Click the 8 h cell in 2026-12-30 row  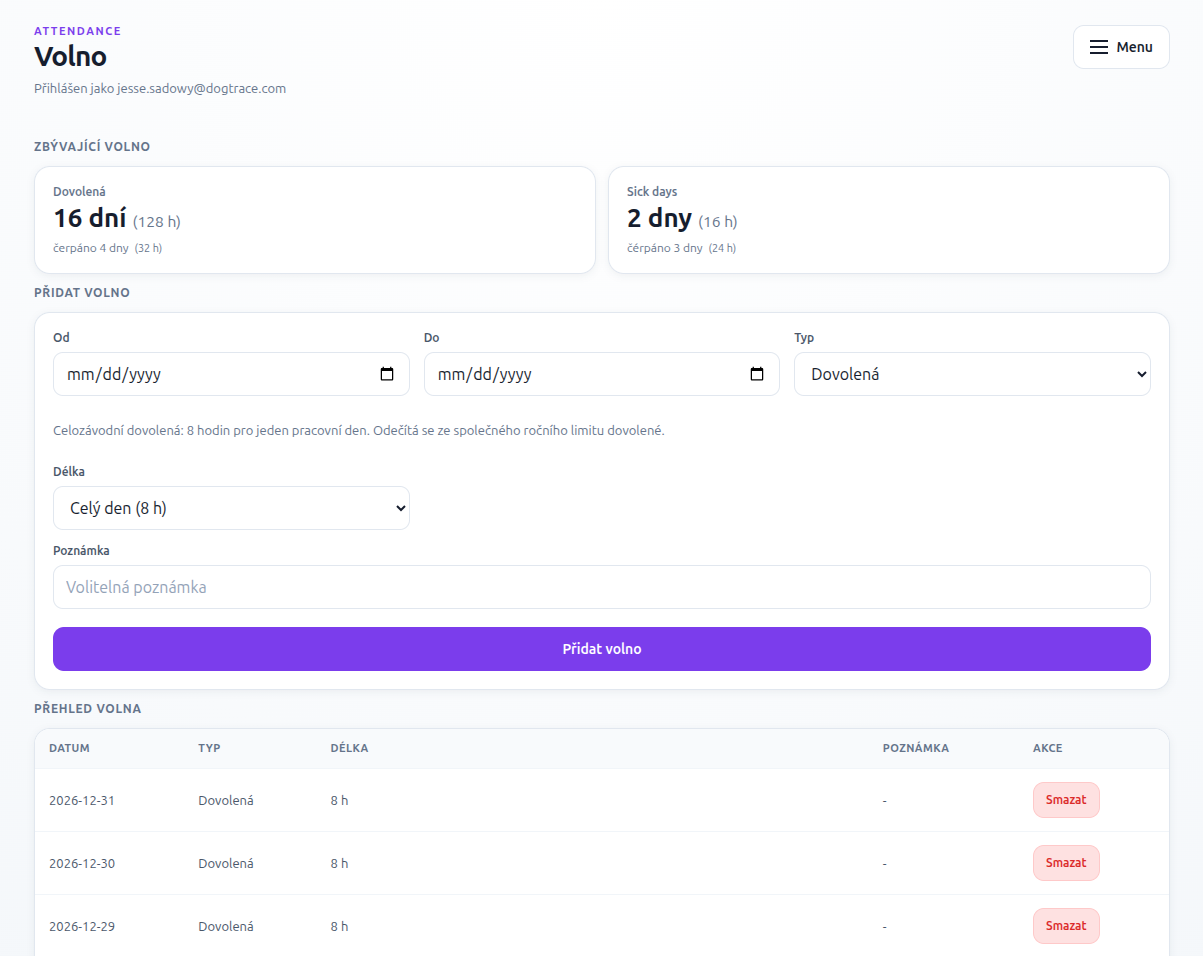(339, 864)
